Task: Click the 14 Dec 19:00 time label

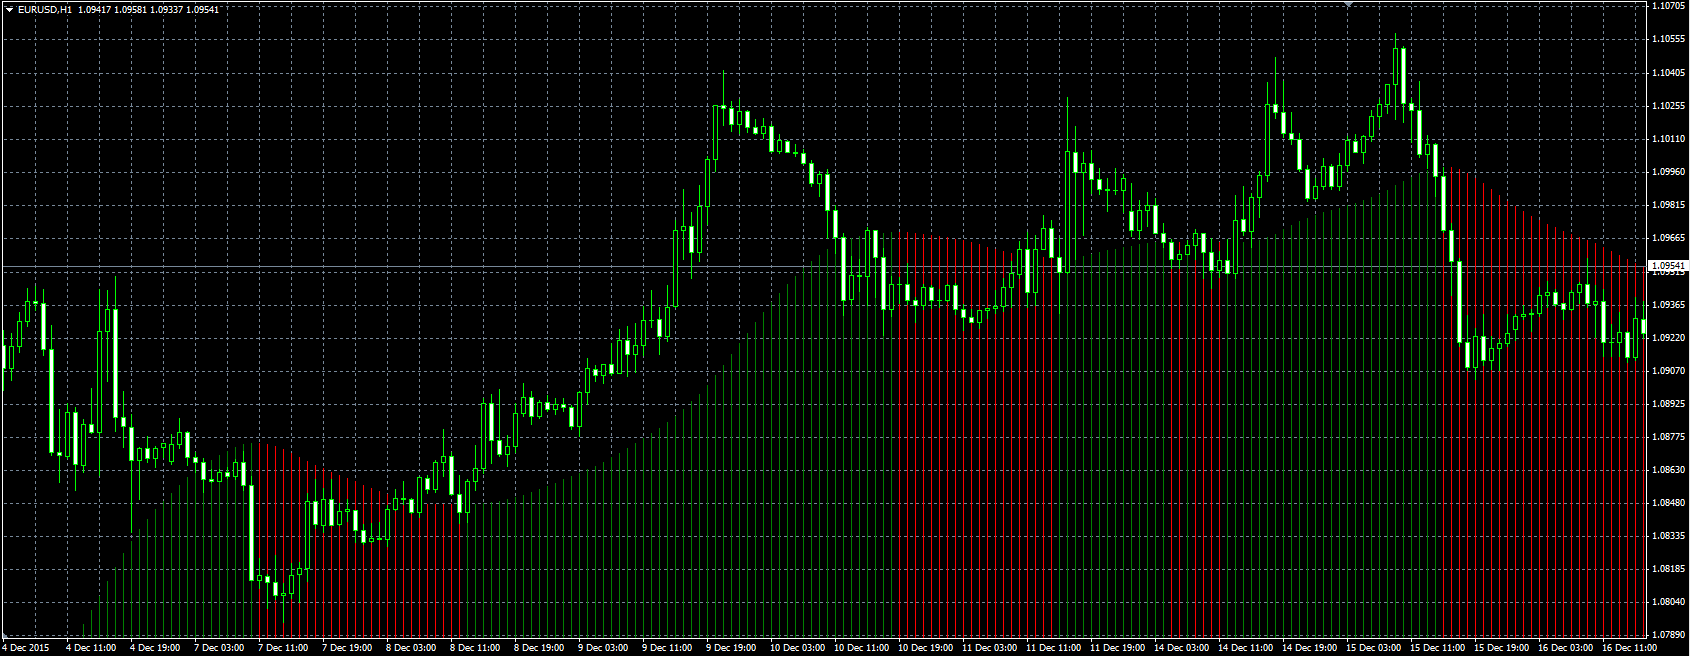Action: tap(1309, 648)
